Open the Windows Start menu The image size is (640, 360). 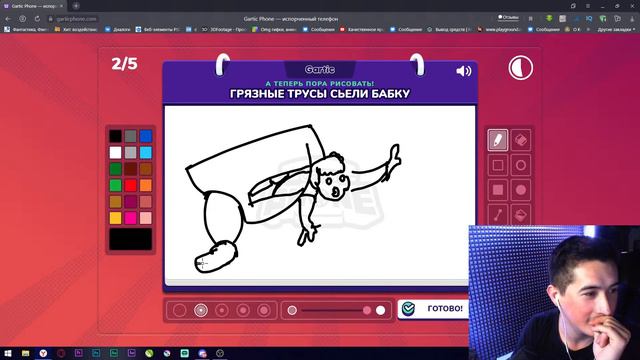8,353
